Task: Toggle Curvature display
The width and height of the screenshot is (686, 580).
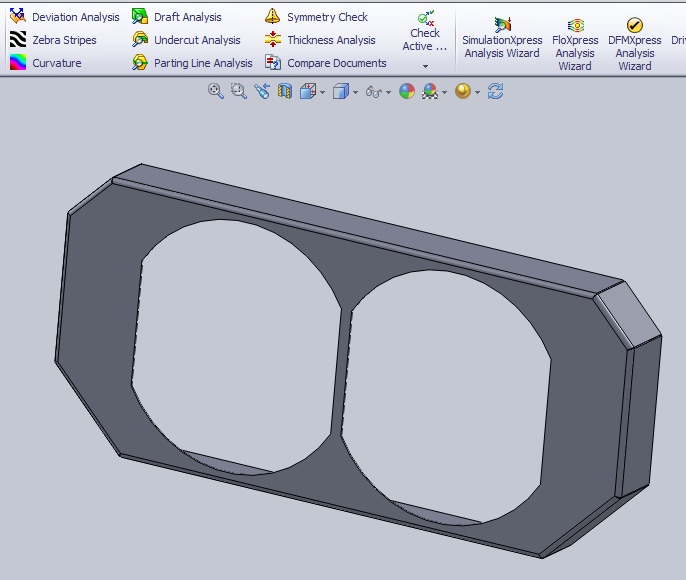Action: (46, 63)
